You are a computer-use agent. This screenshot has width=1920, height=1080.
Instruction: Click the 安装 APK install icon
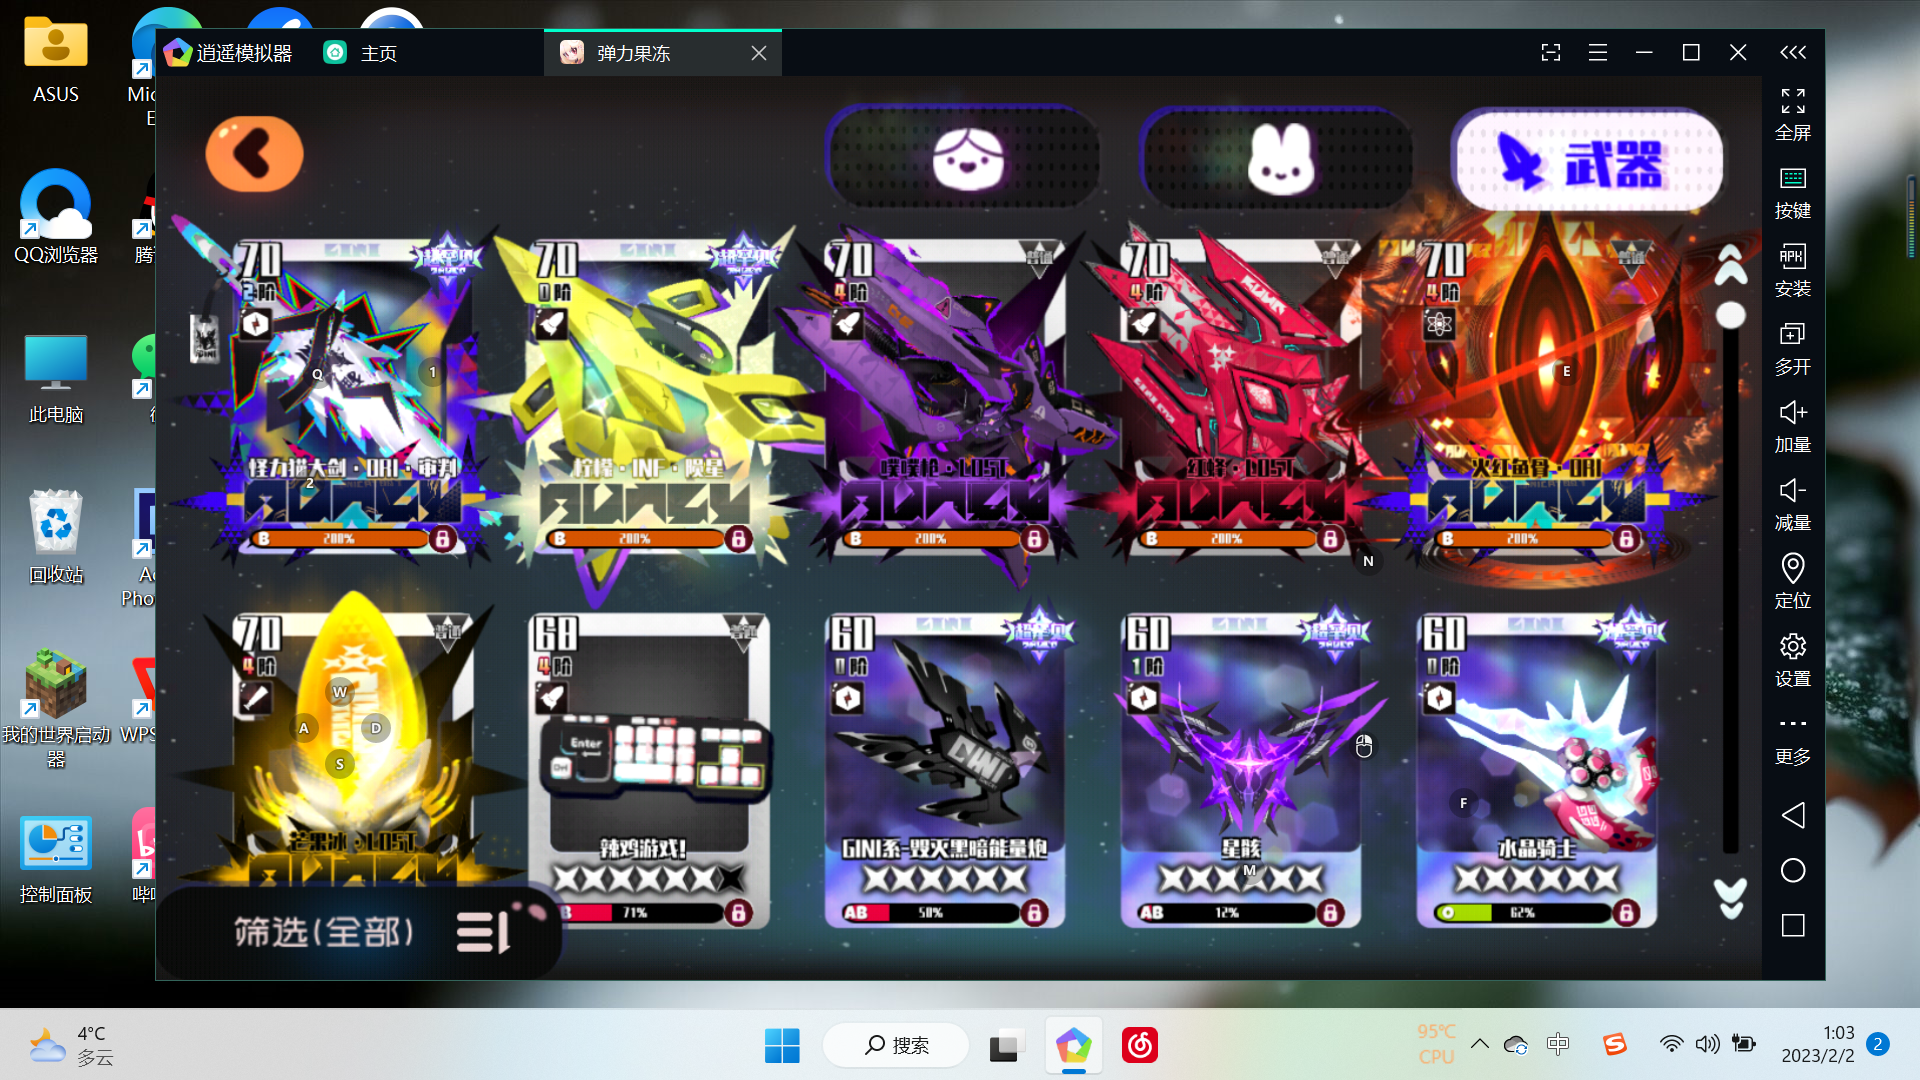[1792, 270]
